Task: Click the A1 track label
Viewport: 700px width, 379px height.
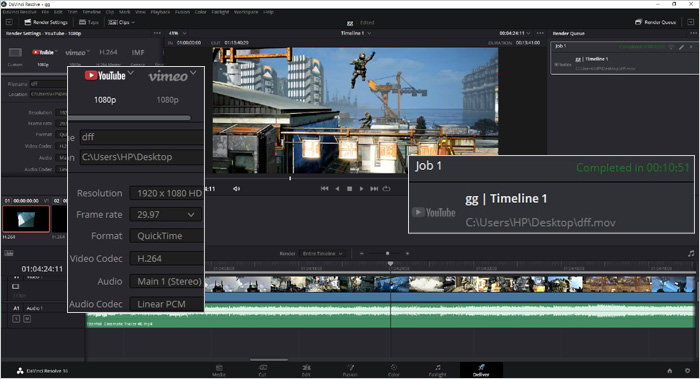Action: click(x=16, y=308)
